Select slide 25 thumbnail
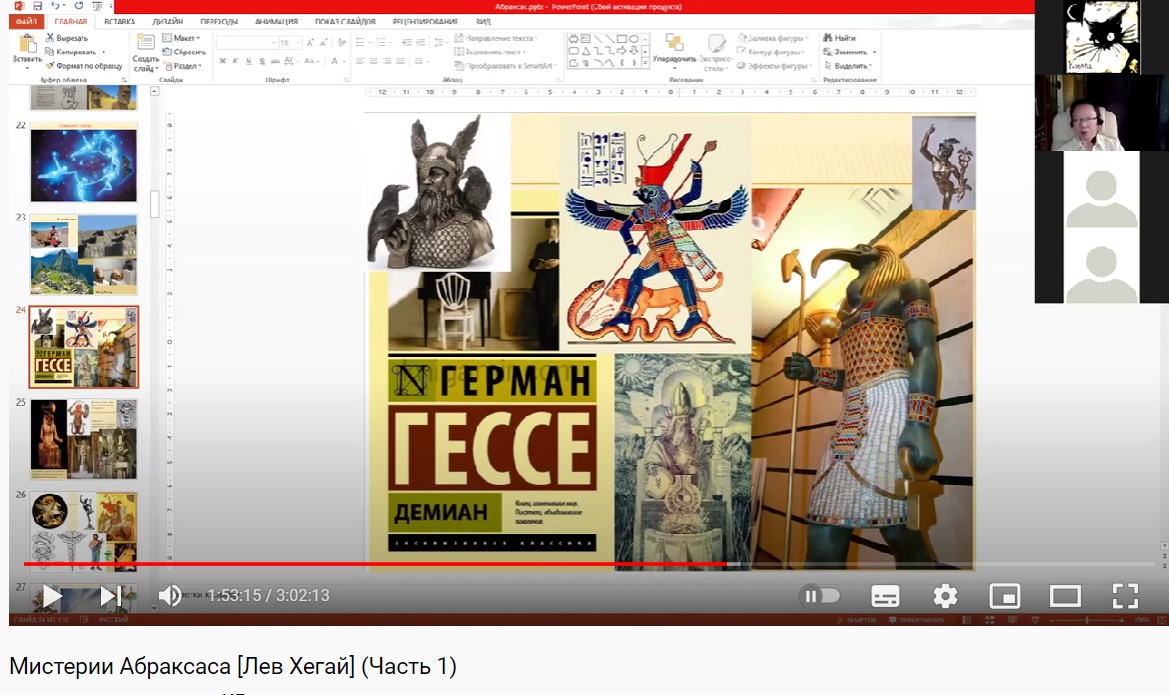 click(84, 439)
